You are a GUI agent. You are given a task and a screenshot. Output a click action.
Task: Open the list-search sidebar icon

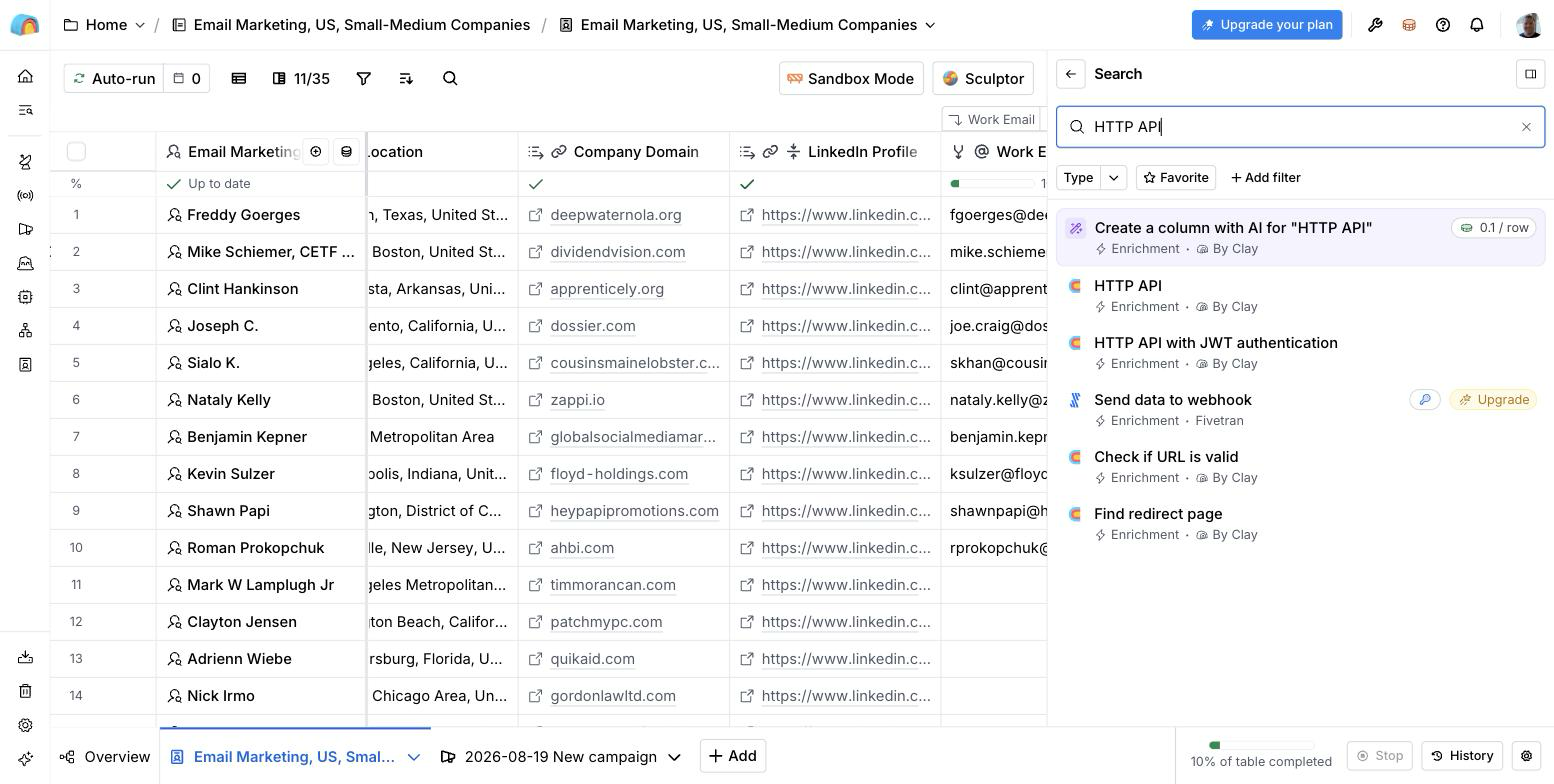pos(26,110)
